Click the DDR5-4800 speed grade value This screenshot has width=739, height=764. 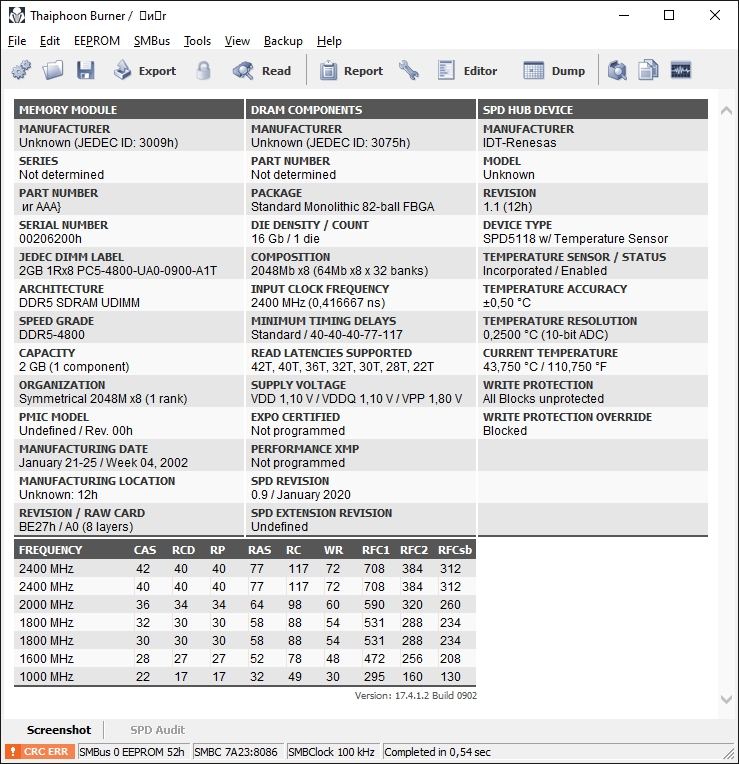coord(52,335)
